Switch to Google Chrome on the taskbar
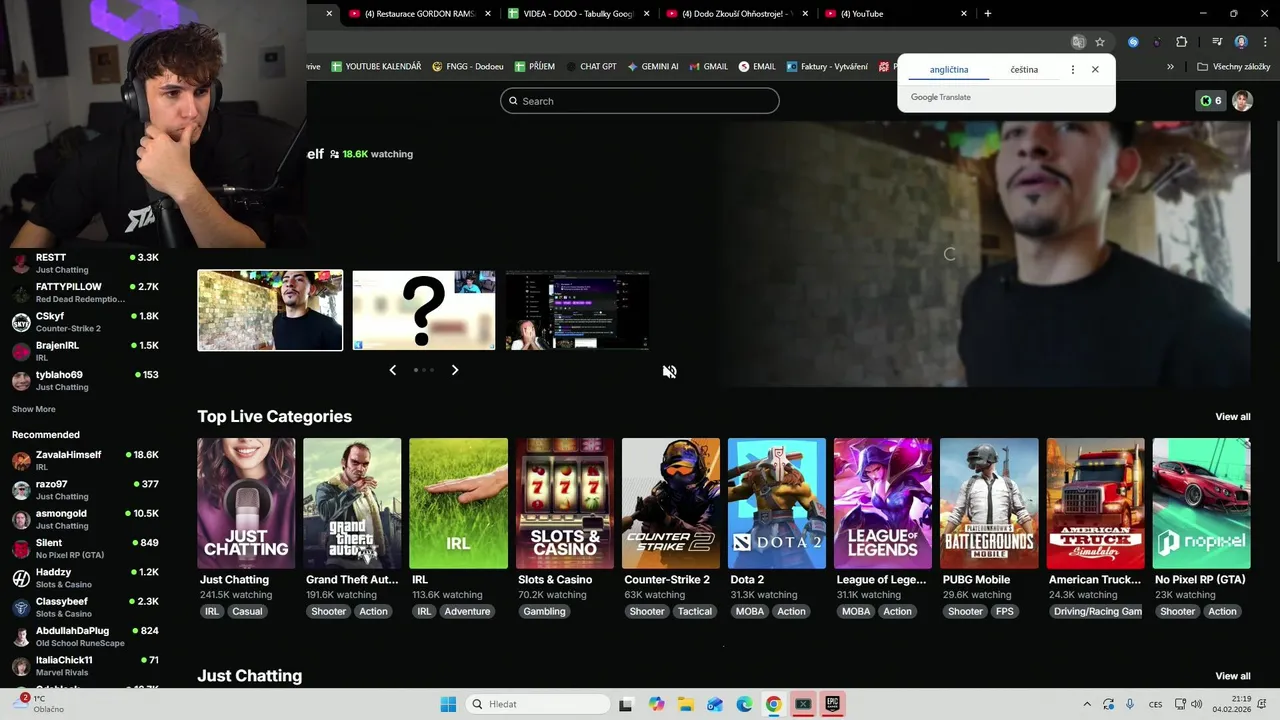 pyautogui.click(x=773, y=704)
